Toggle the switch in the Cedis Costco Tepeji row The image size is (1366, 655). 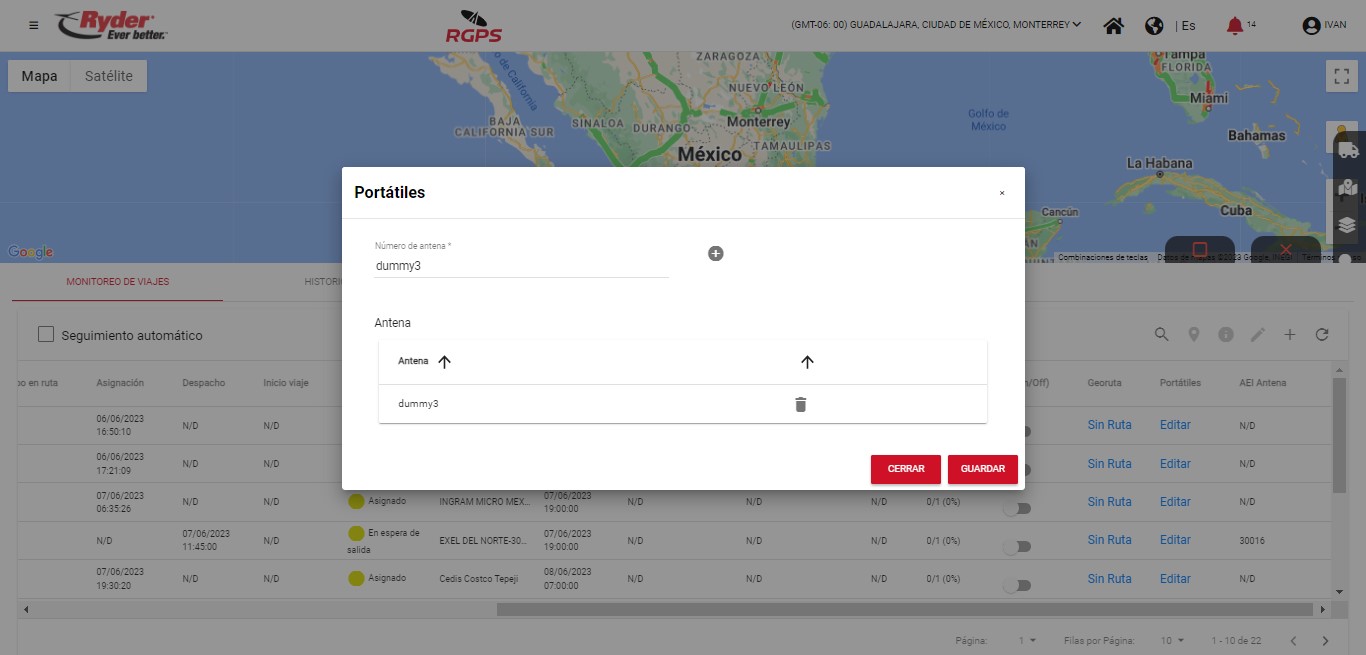[1017, 585]
